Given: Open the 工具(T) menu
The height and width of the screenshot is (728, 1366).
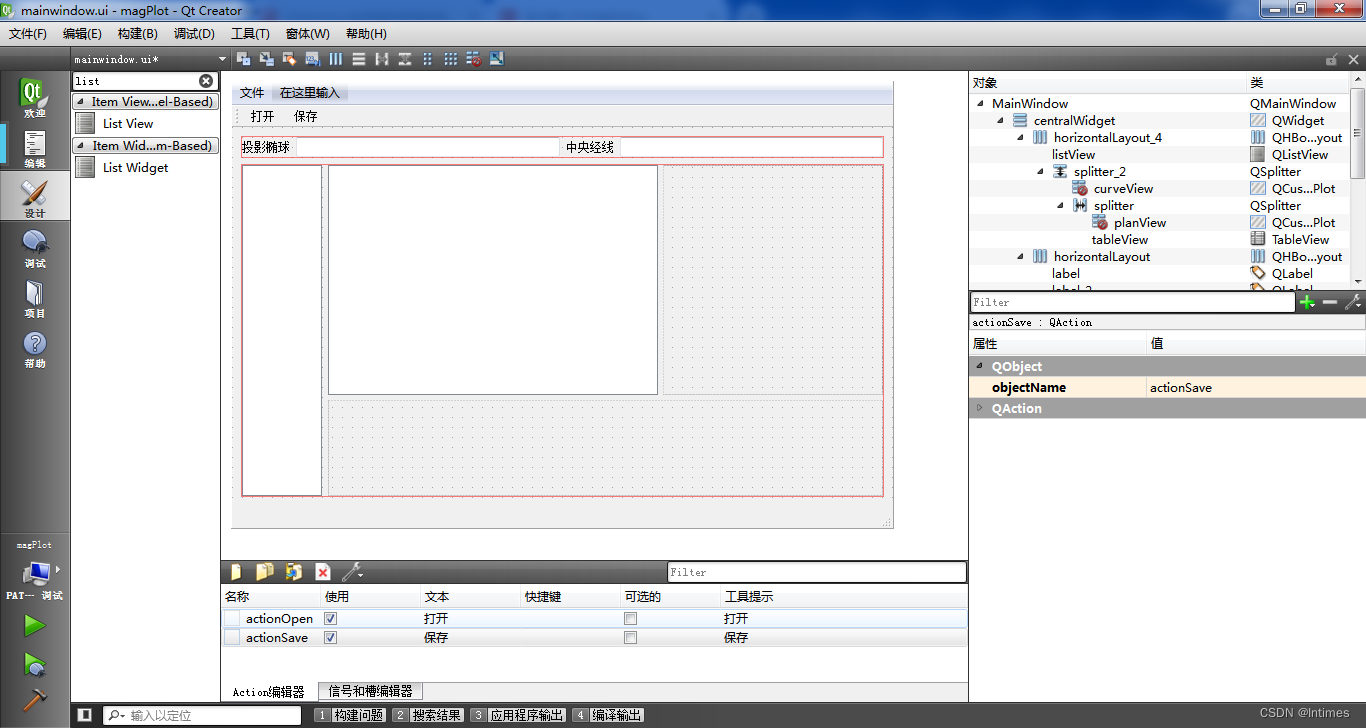Looking at the screenshot, I should click(x=249, y=33).
